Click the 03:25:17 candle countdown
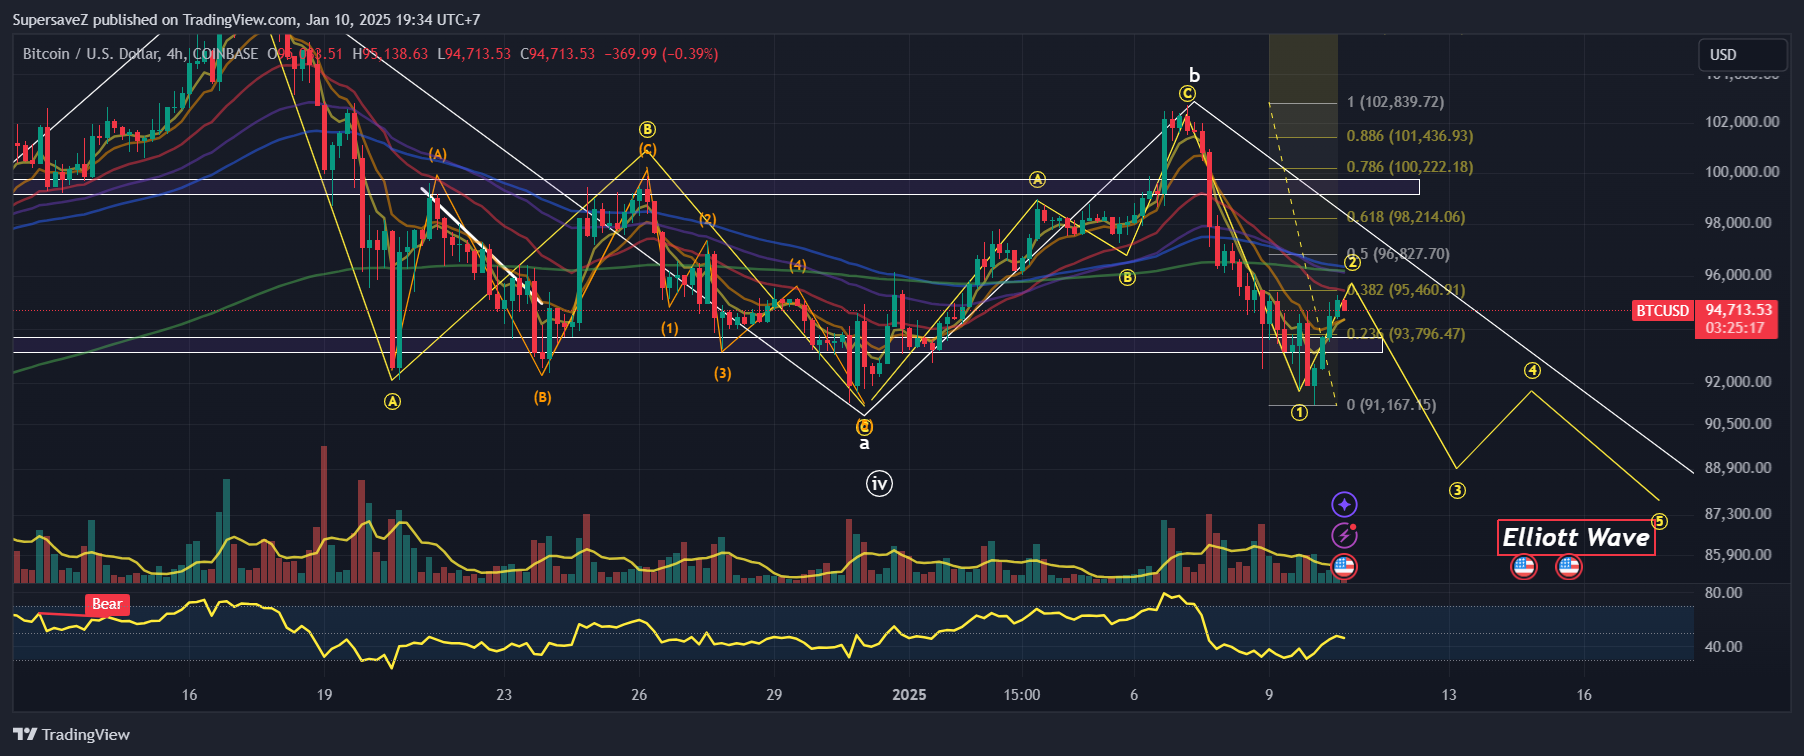The height and width of the screenshot is (756, 1804). tap(1735, 328)
